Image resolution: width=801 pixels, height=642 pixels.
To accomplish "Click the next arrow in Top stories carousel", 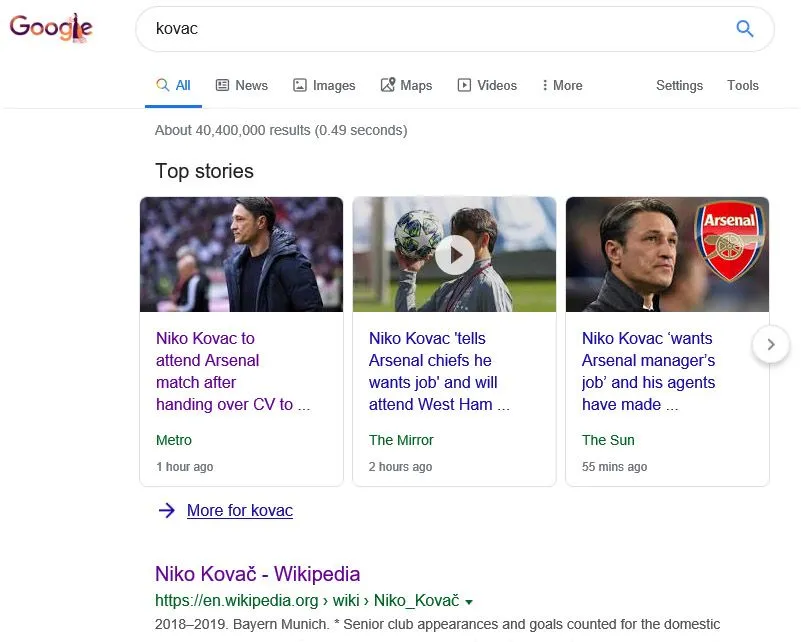I will (771, 345).
